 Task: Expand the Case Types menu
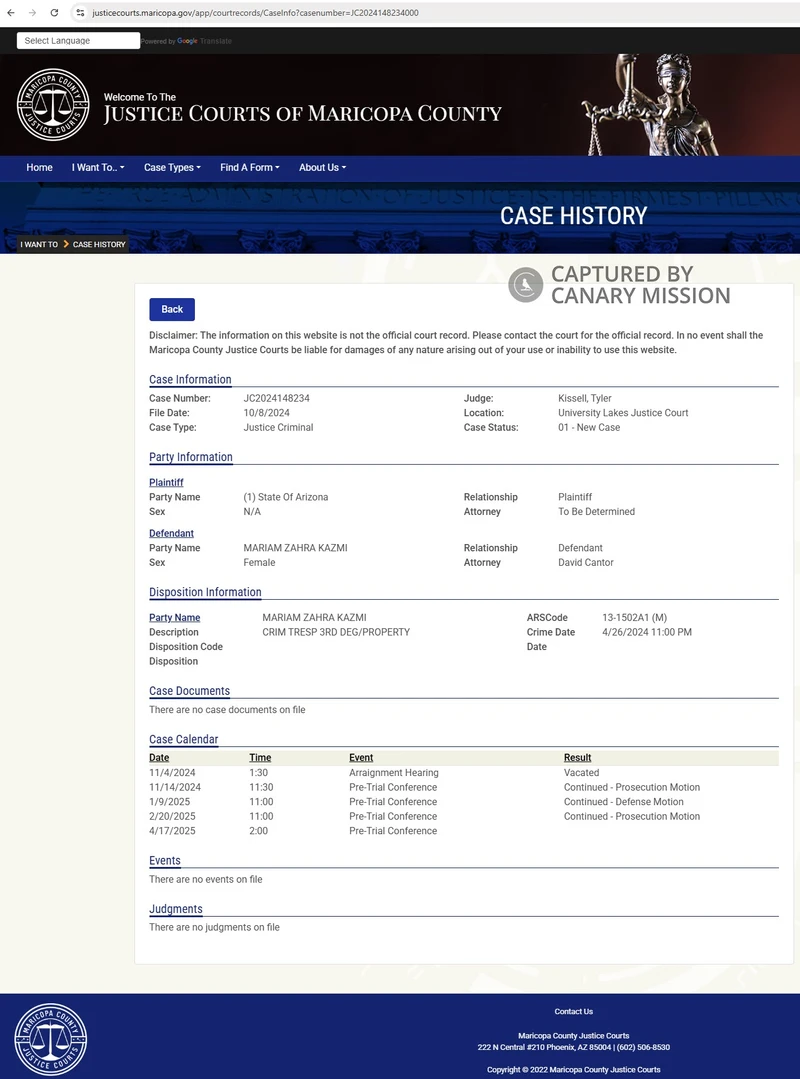coord(172,167)
